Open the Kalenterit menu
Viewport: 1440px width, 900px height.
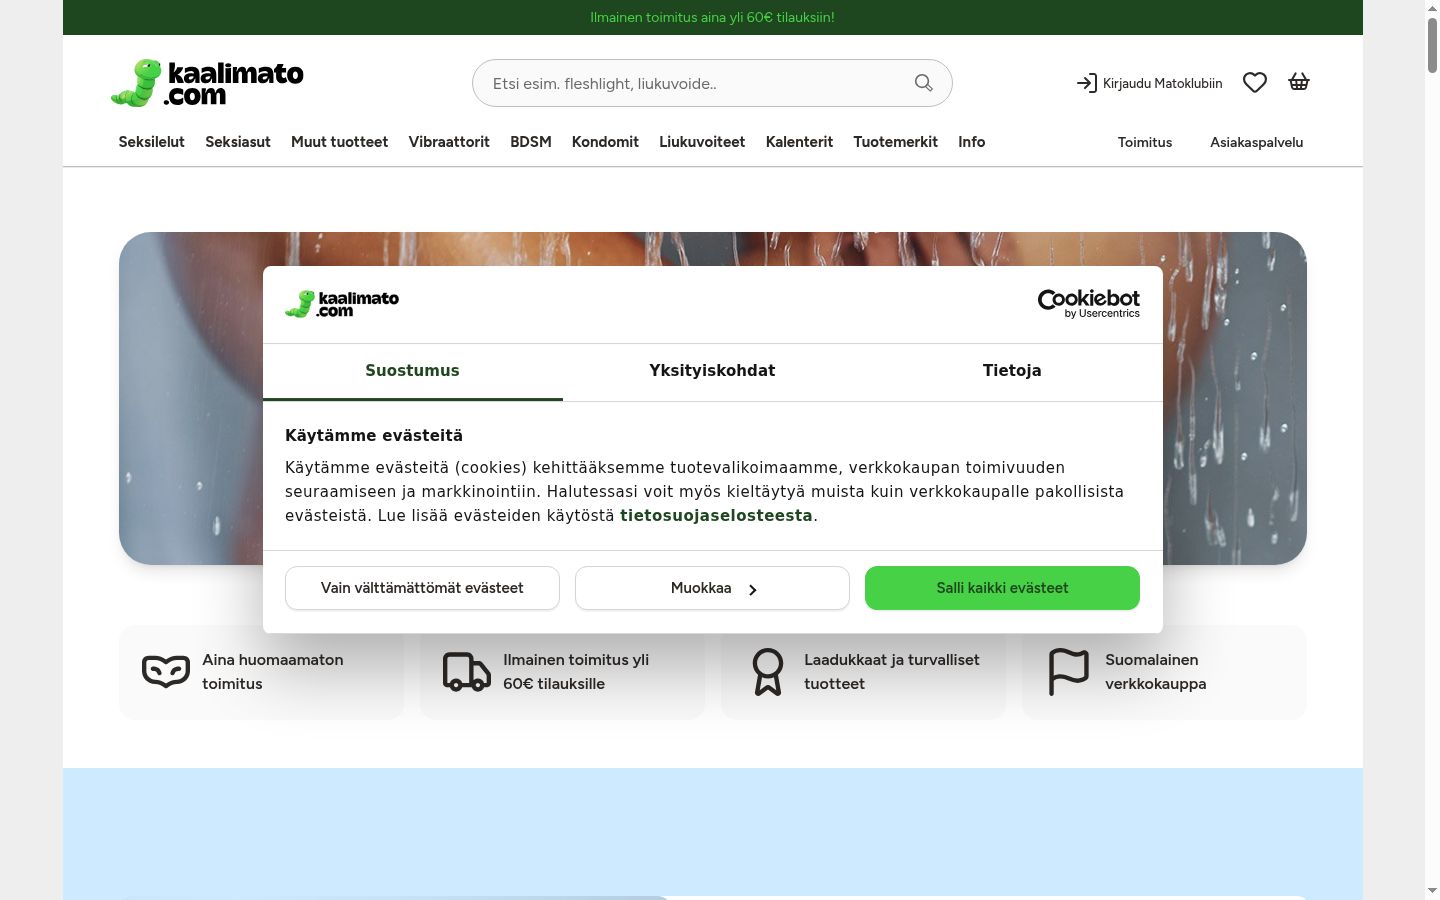[799, 142]
